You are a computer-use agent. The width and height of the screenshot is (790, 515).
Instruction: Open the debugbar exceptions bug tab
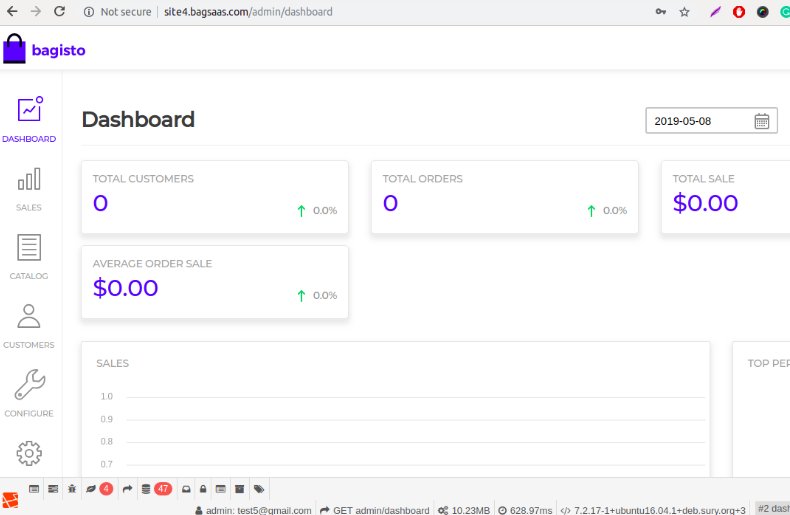tap(71, 489)
